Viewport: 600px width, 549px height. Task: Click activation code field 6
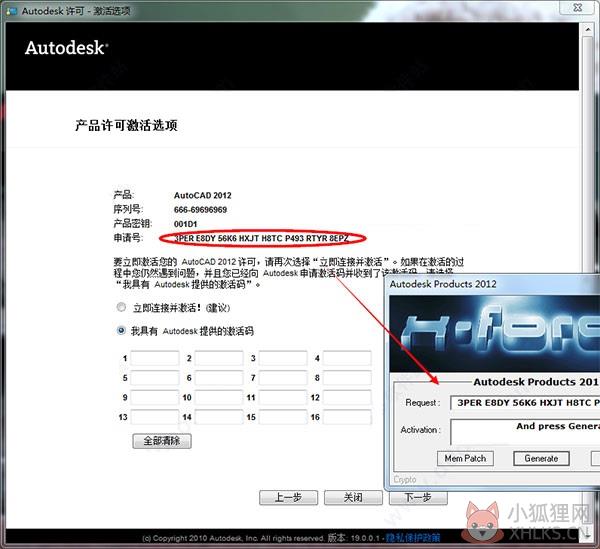click(x=219, y=378)
